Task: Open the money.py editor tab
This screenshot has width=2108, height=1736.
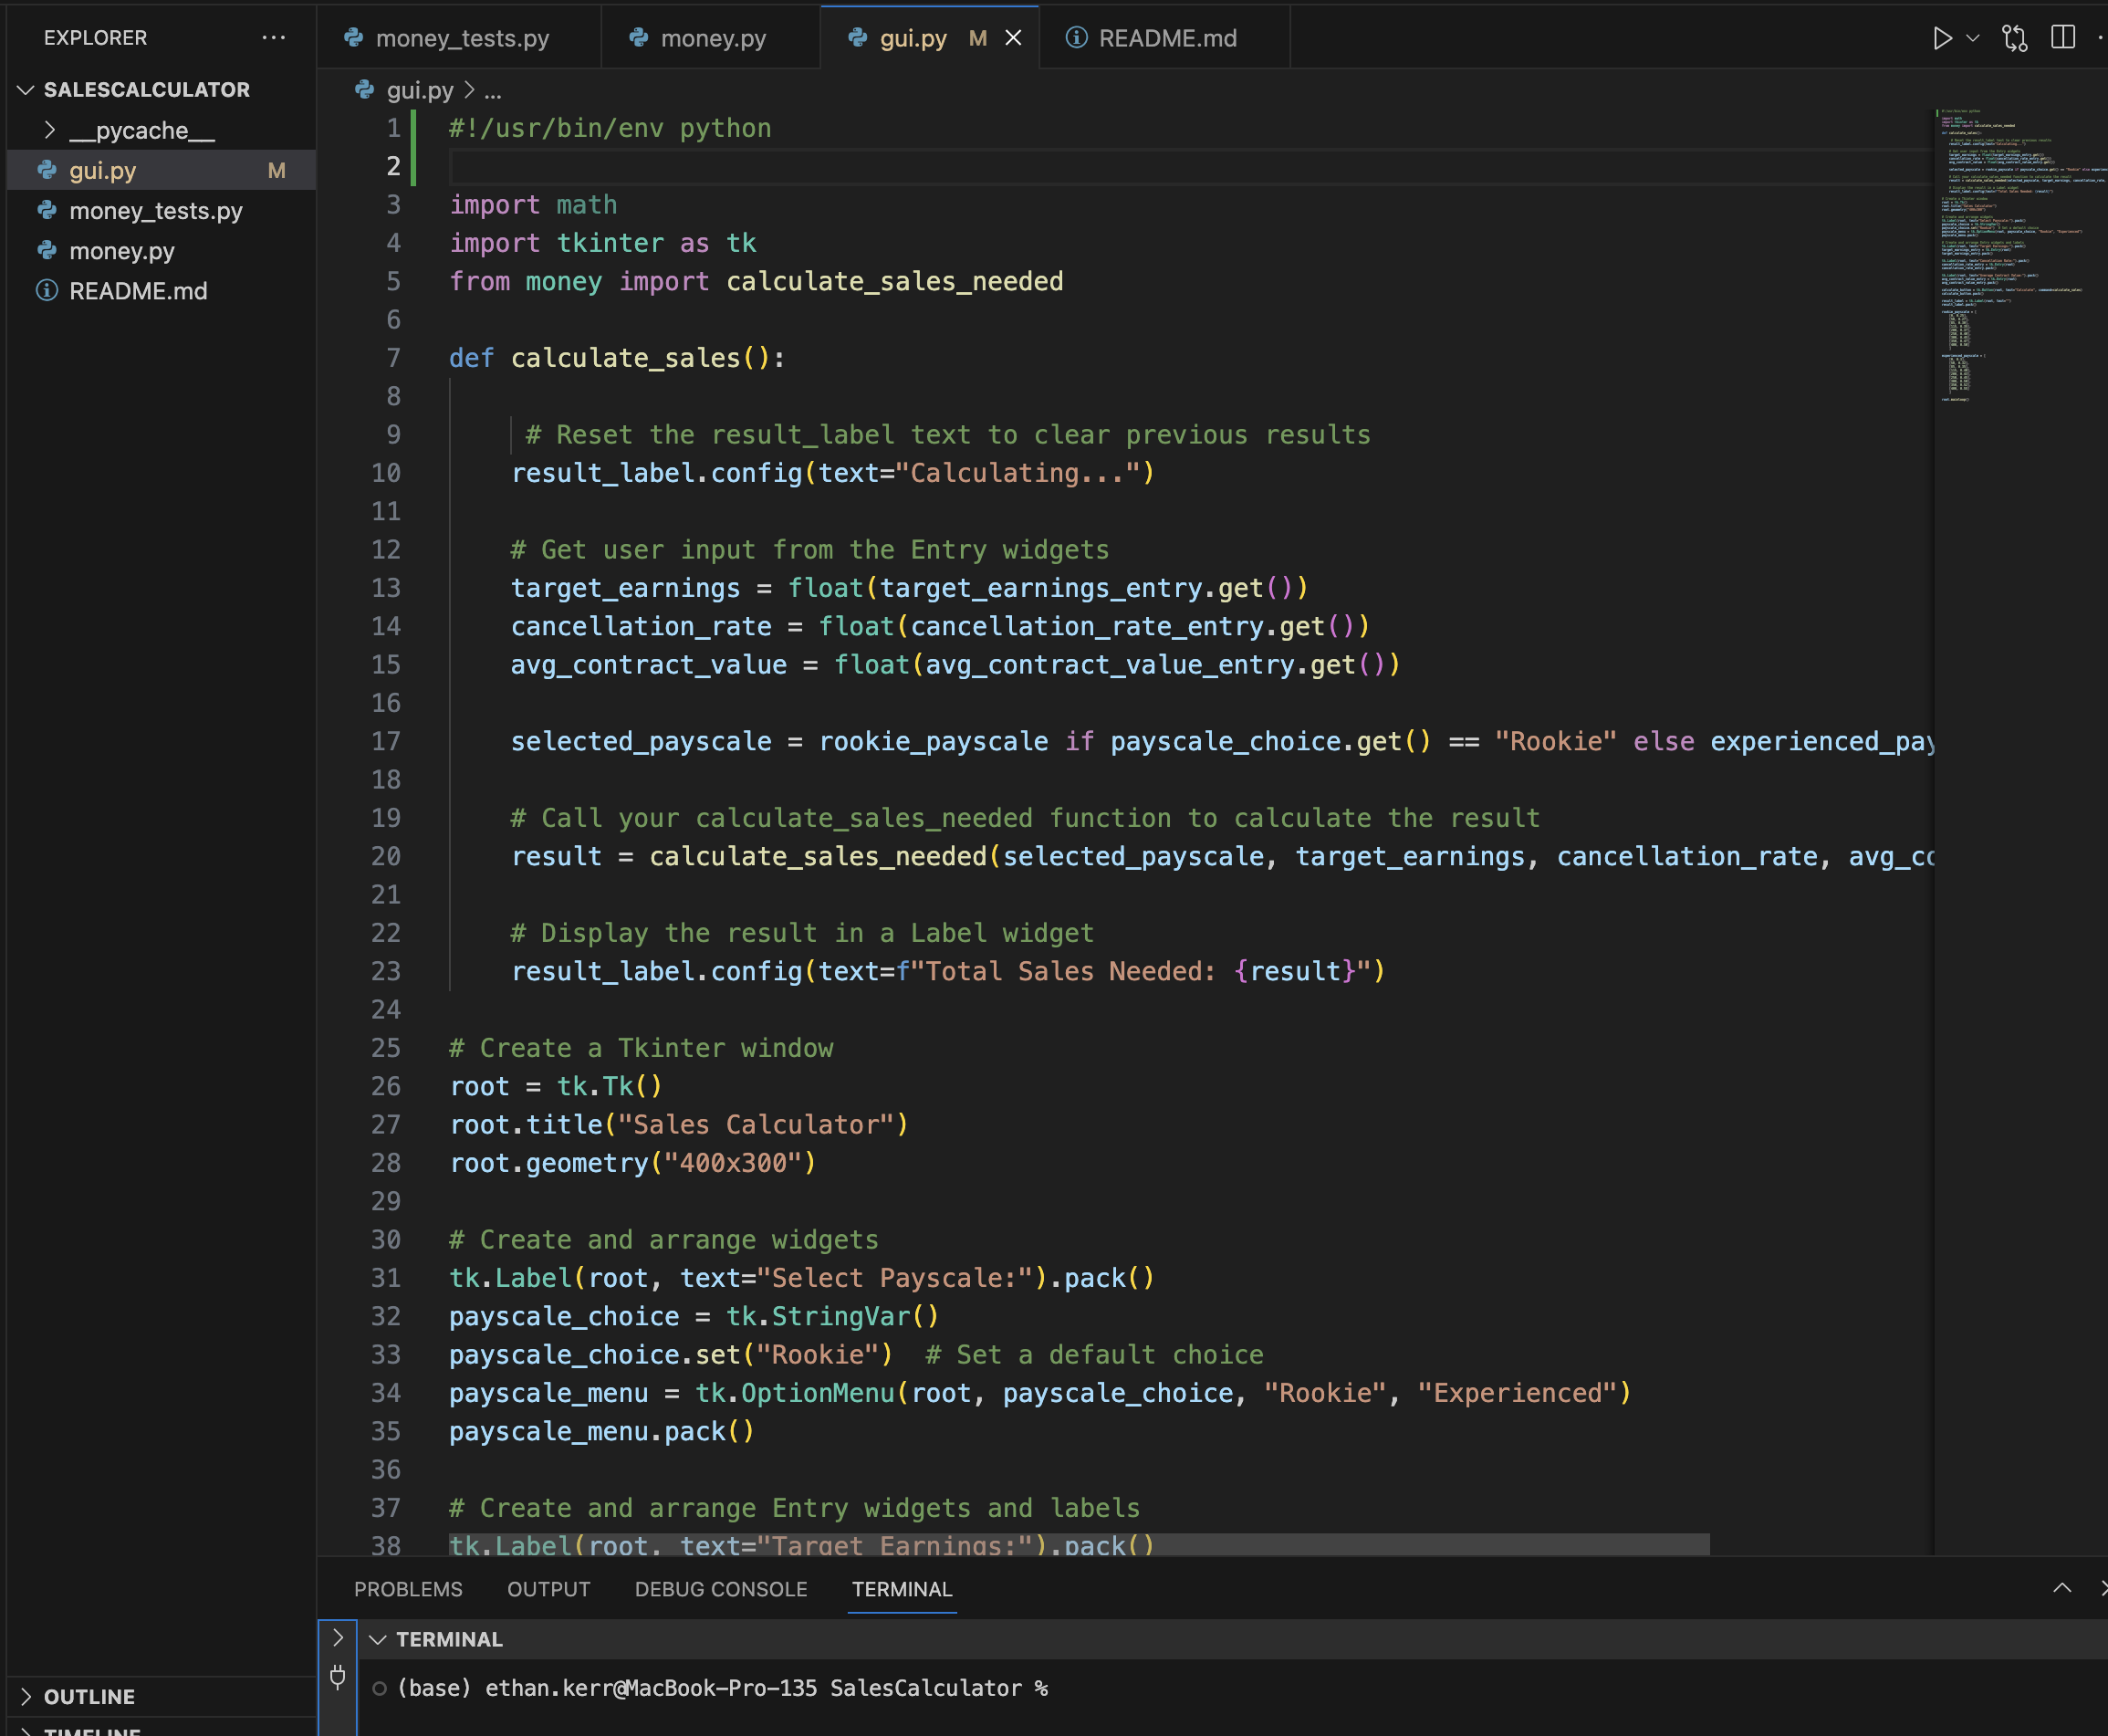Action: pos(712,38)
